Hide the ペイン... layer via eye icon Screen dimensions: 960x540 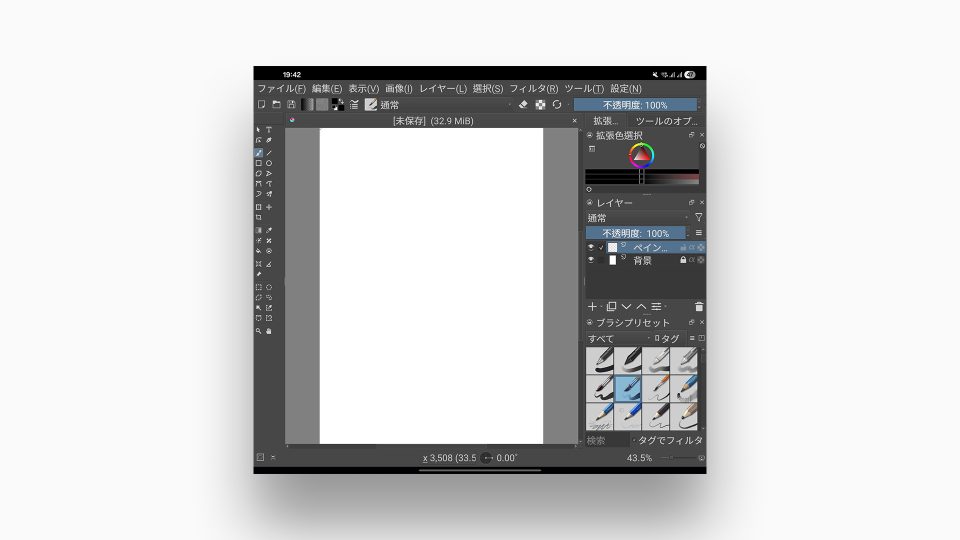click(x=591, y=247)
